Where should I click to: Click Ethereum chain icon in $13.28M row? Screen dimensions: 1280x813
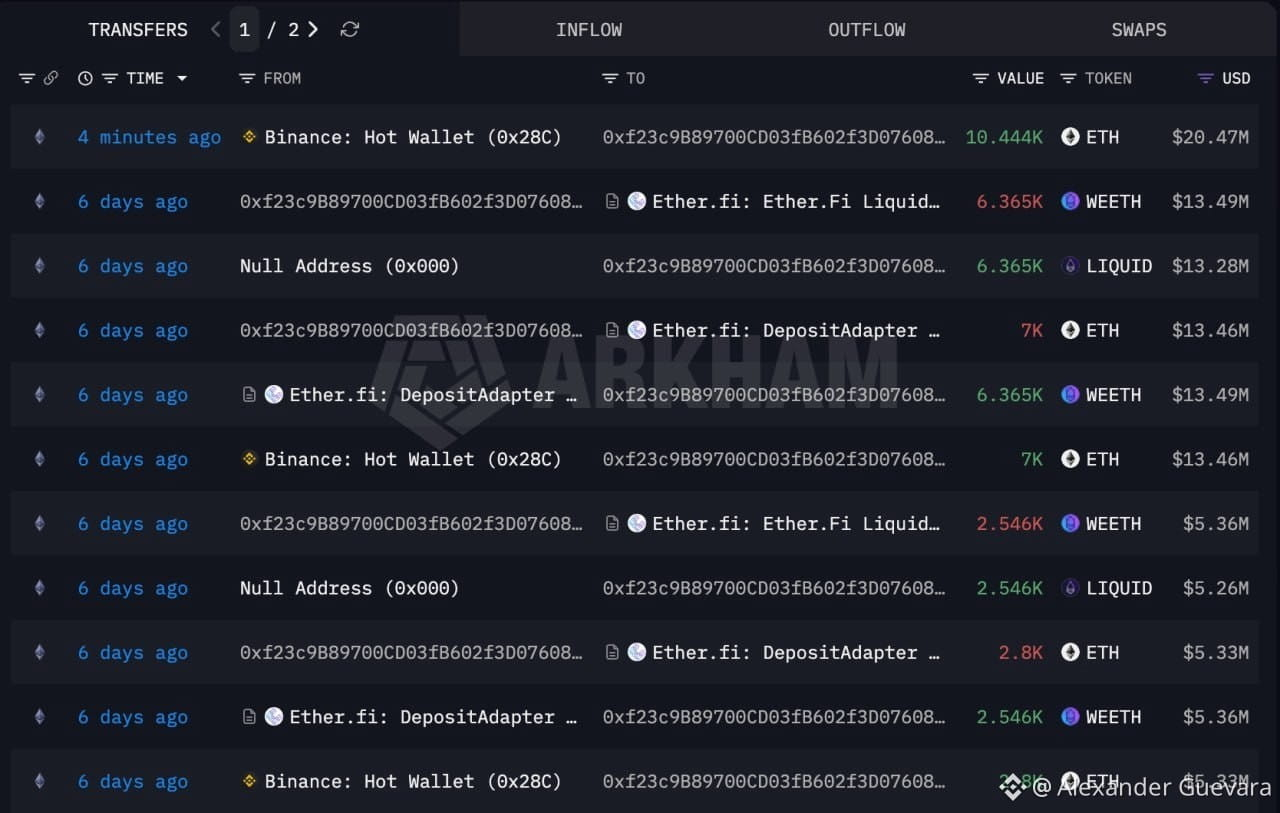point(39,266)
